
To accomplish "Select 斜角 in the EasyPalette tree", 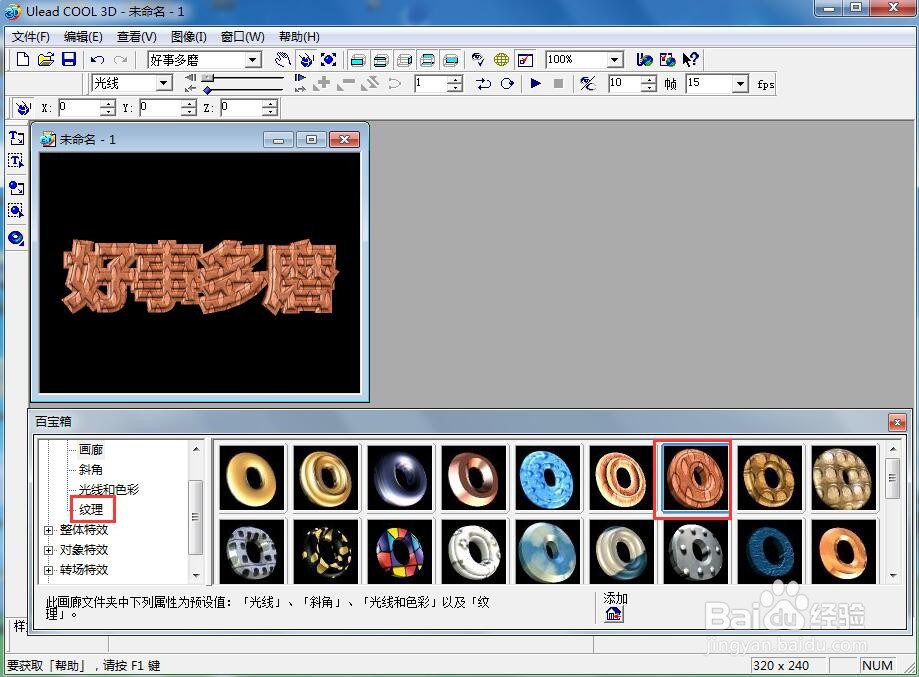I will point(91,470).
